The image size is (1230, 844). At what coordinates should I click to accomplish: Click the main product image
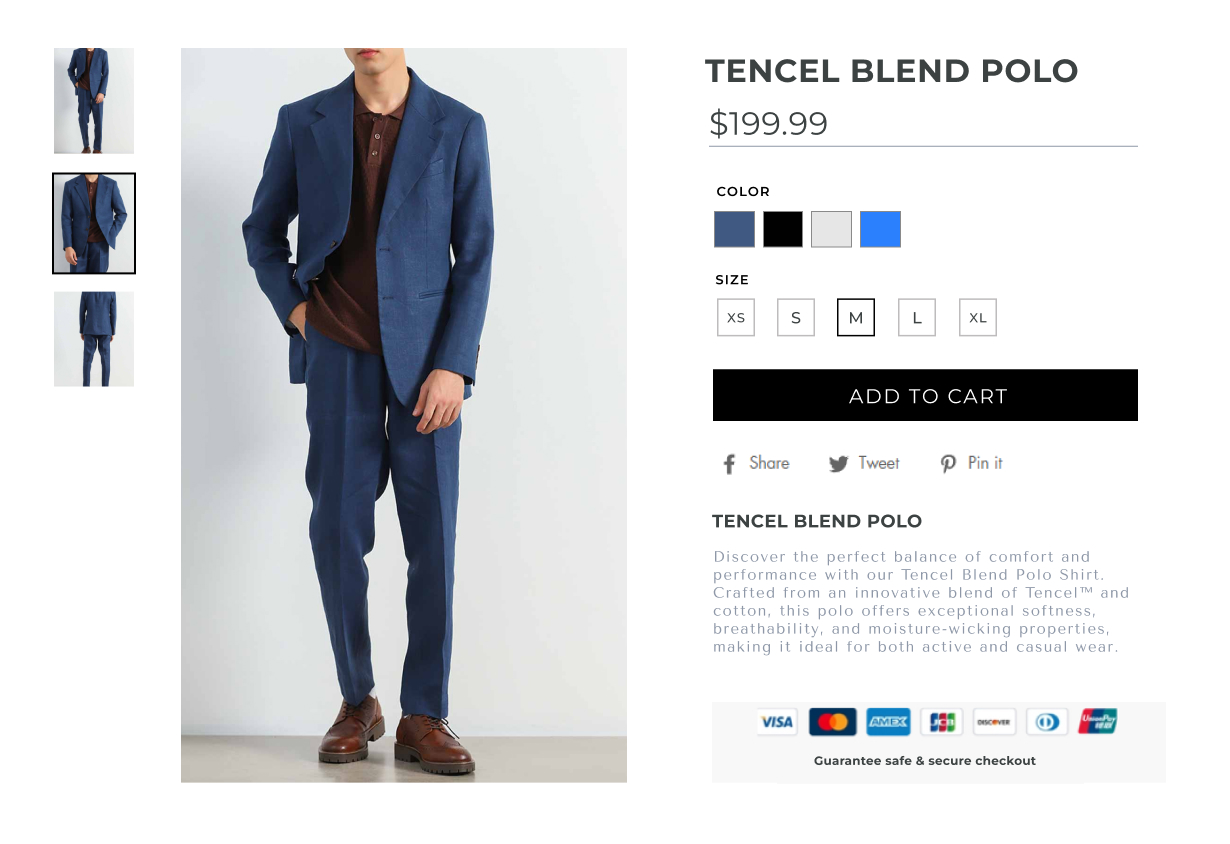(404, 415)
